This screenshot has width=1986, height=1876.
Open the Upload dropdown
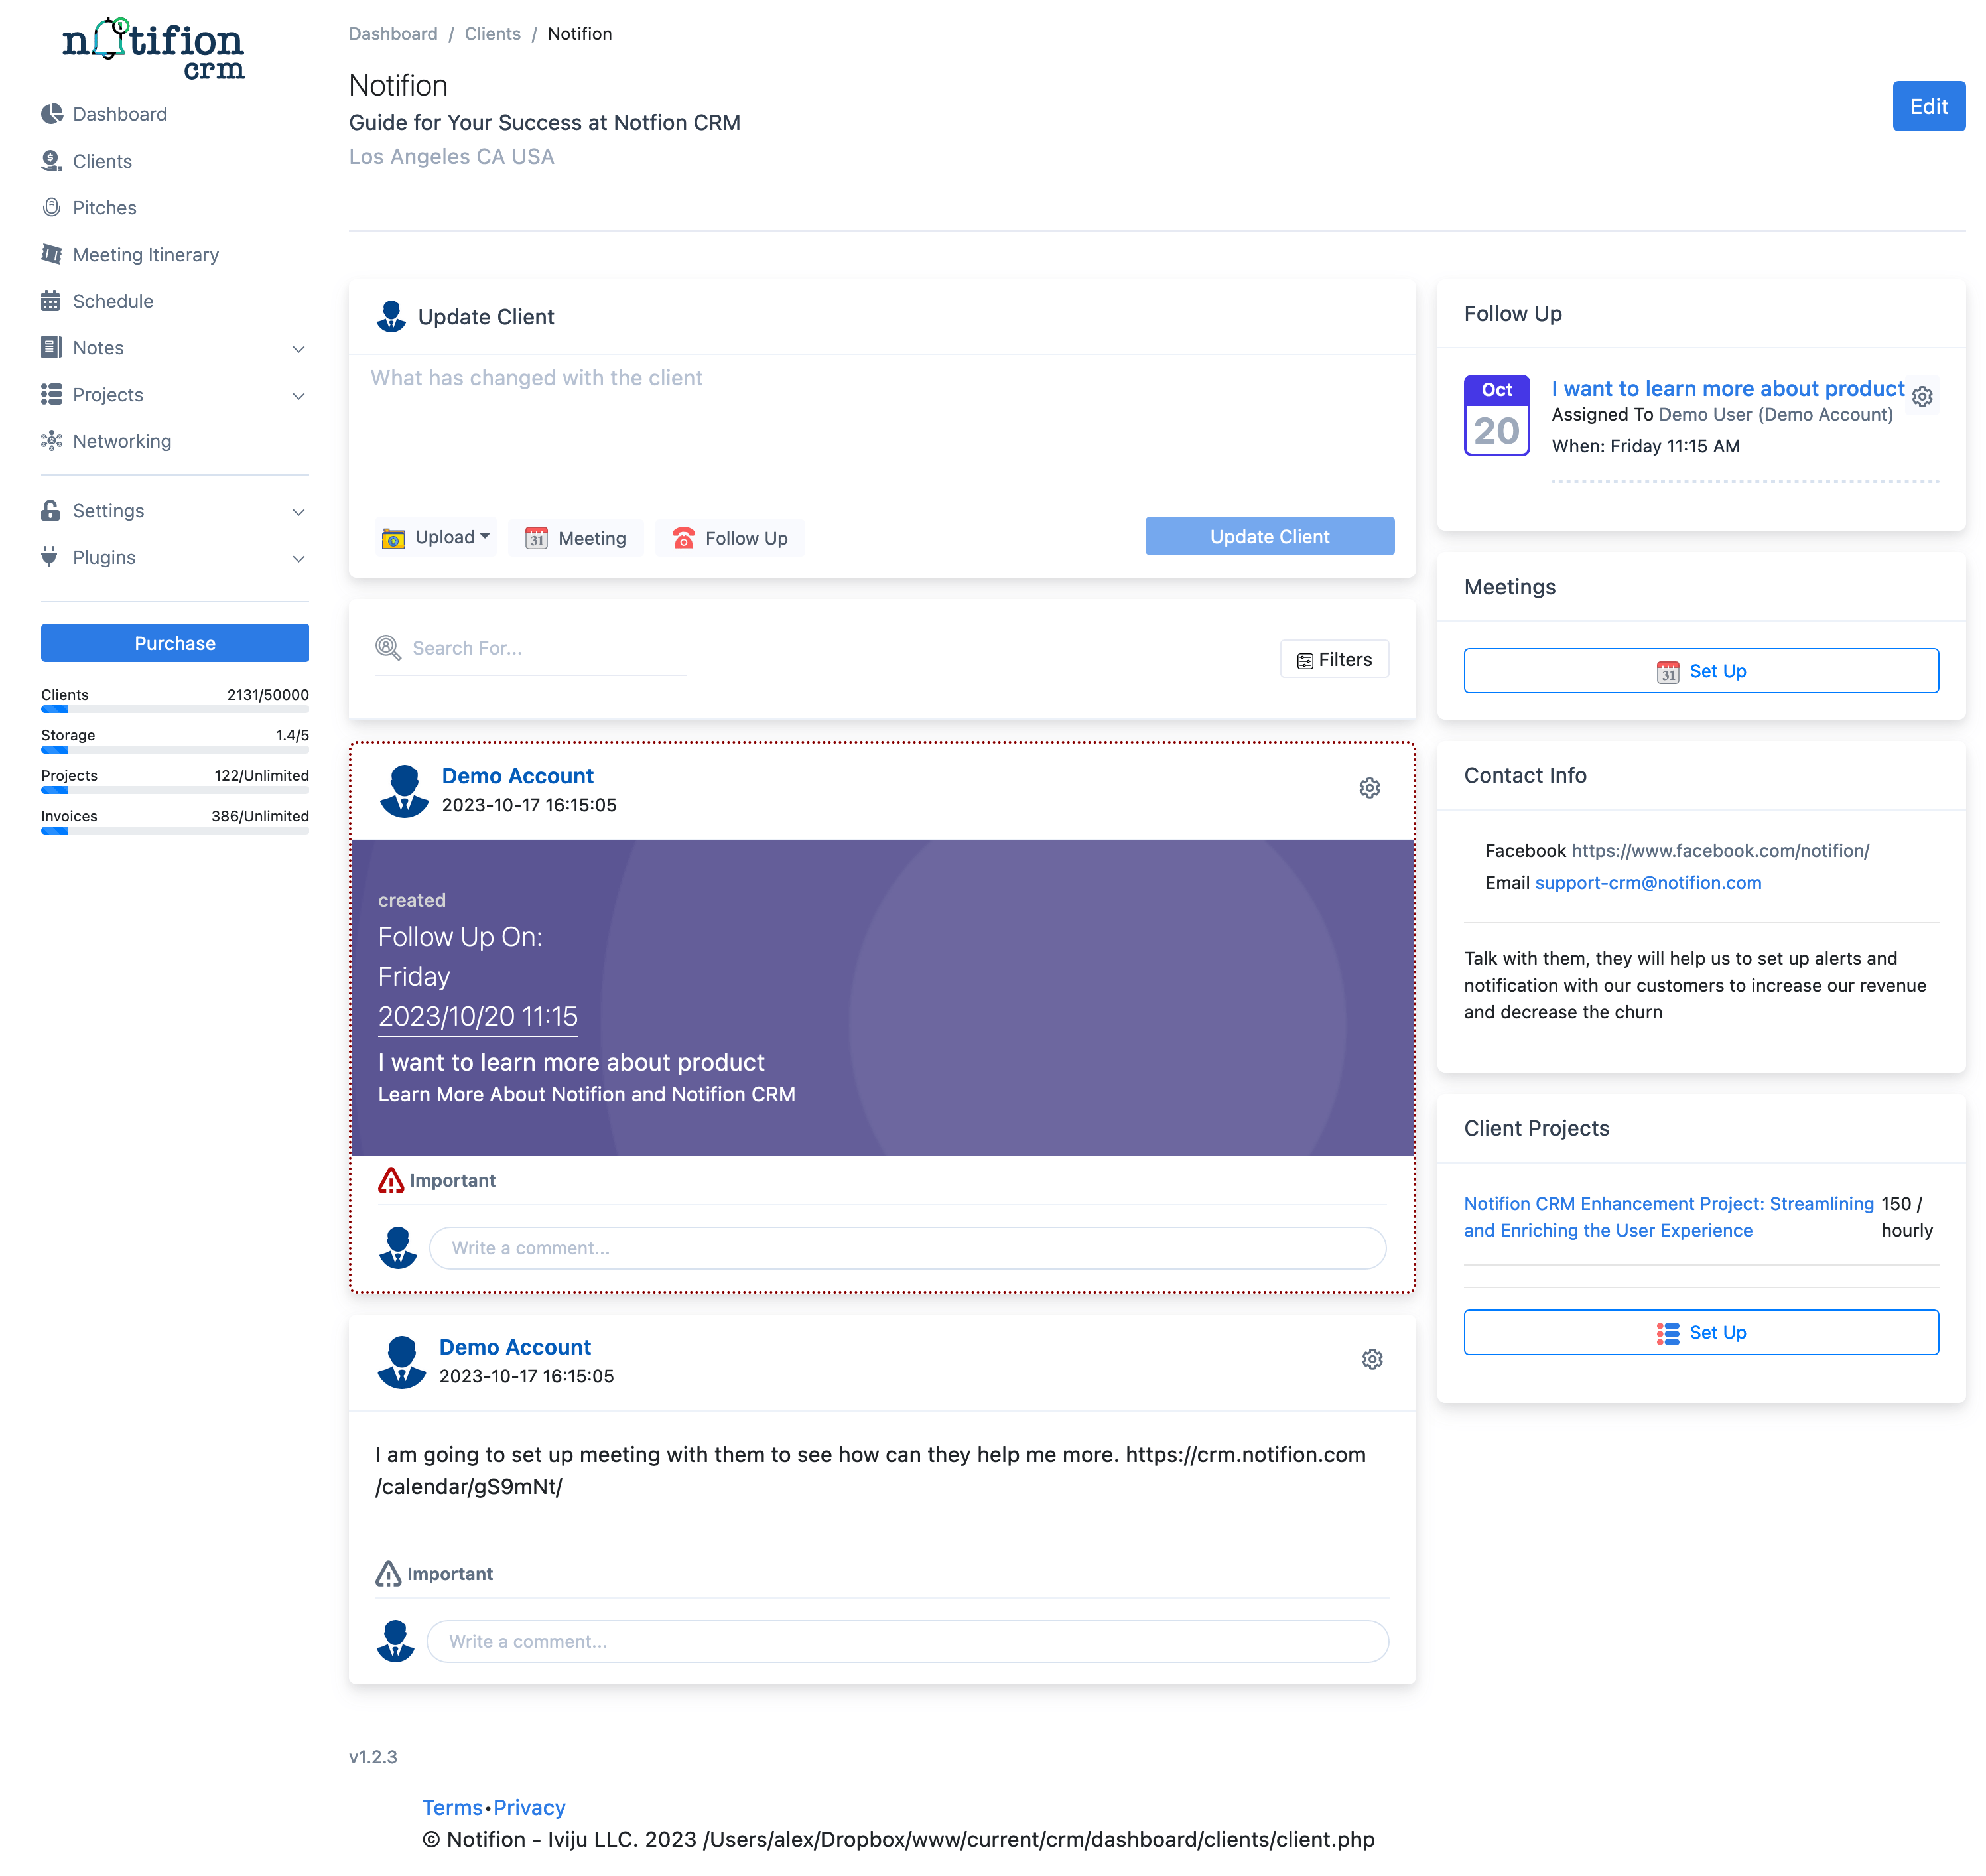tap(435, 537)
